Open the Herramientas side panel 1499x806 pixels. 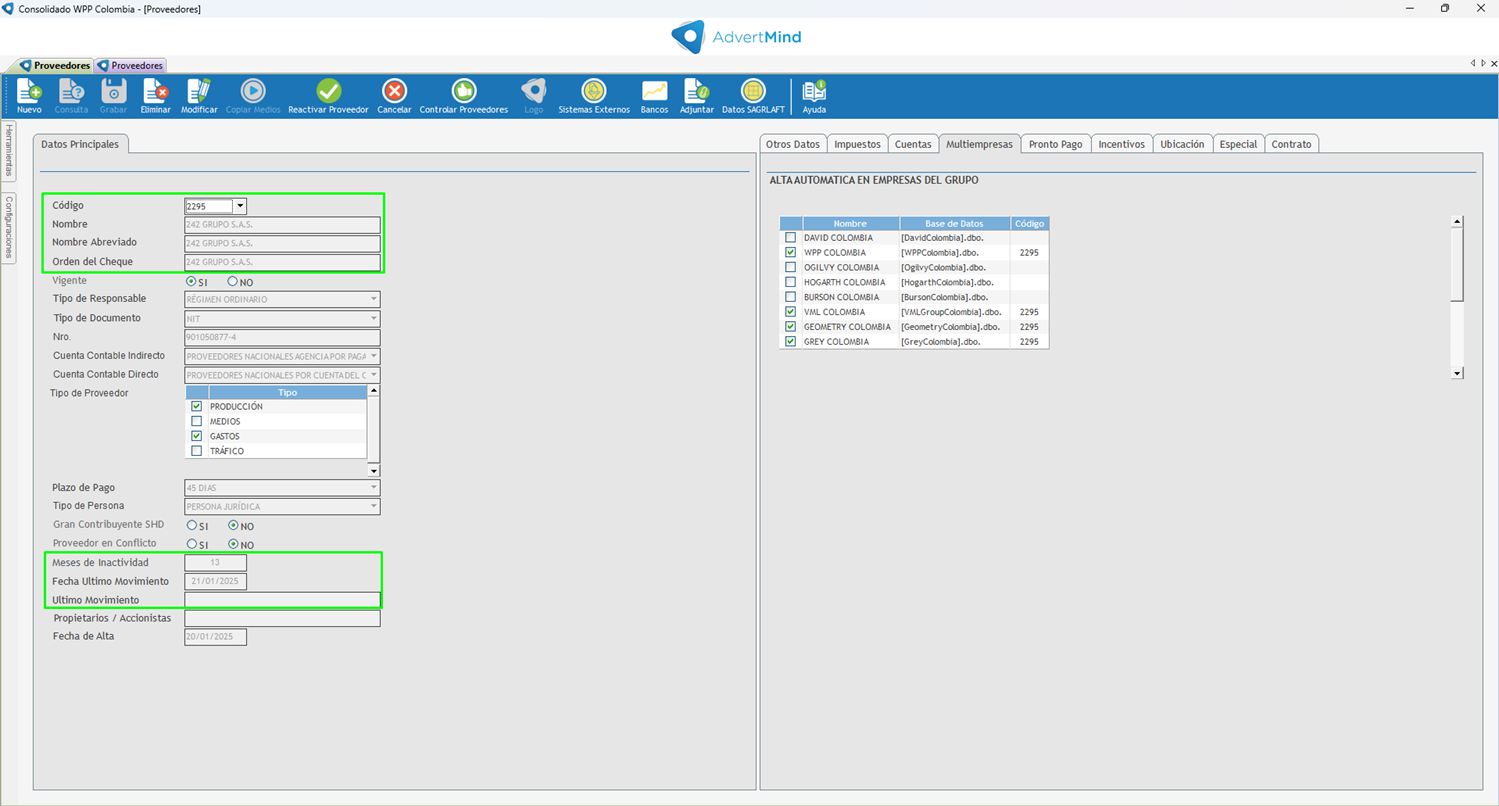click(8, 150)
